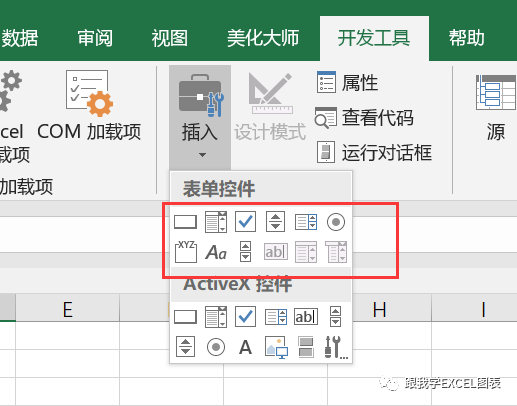Image resolution: width=517 pixels, height=406 pixels.
Task: Open the 插入 controls dropdown
Action: click(x=200, y=117)
